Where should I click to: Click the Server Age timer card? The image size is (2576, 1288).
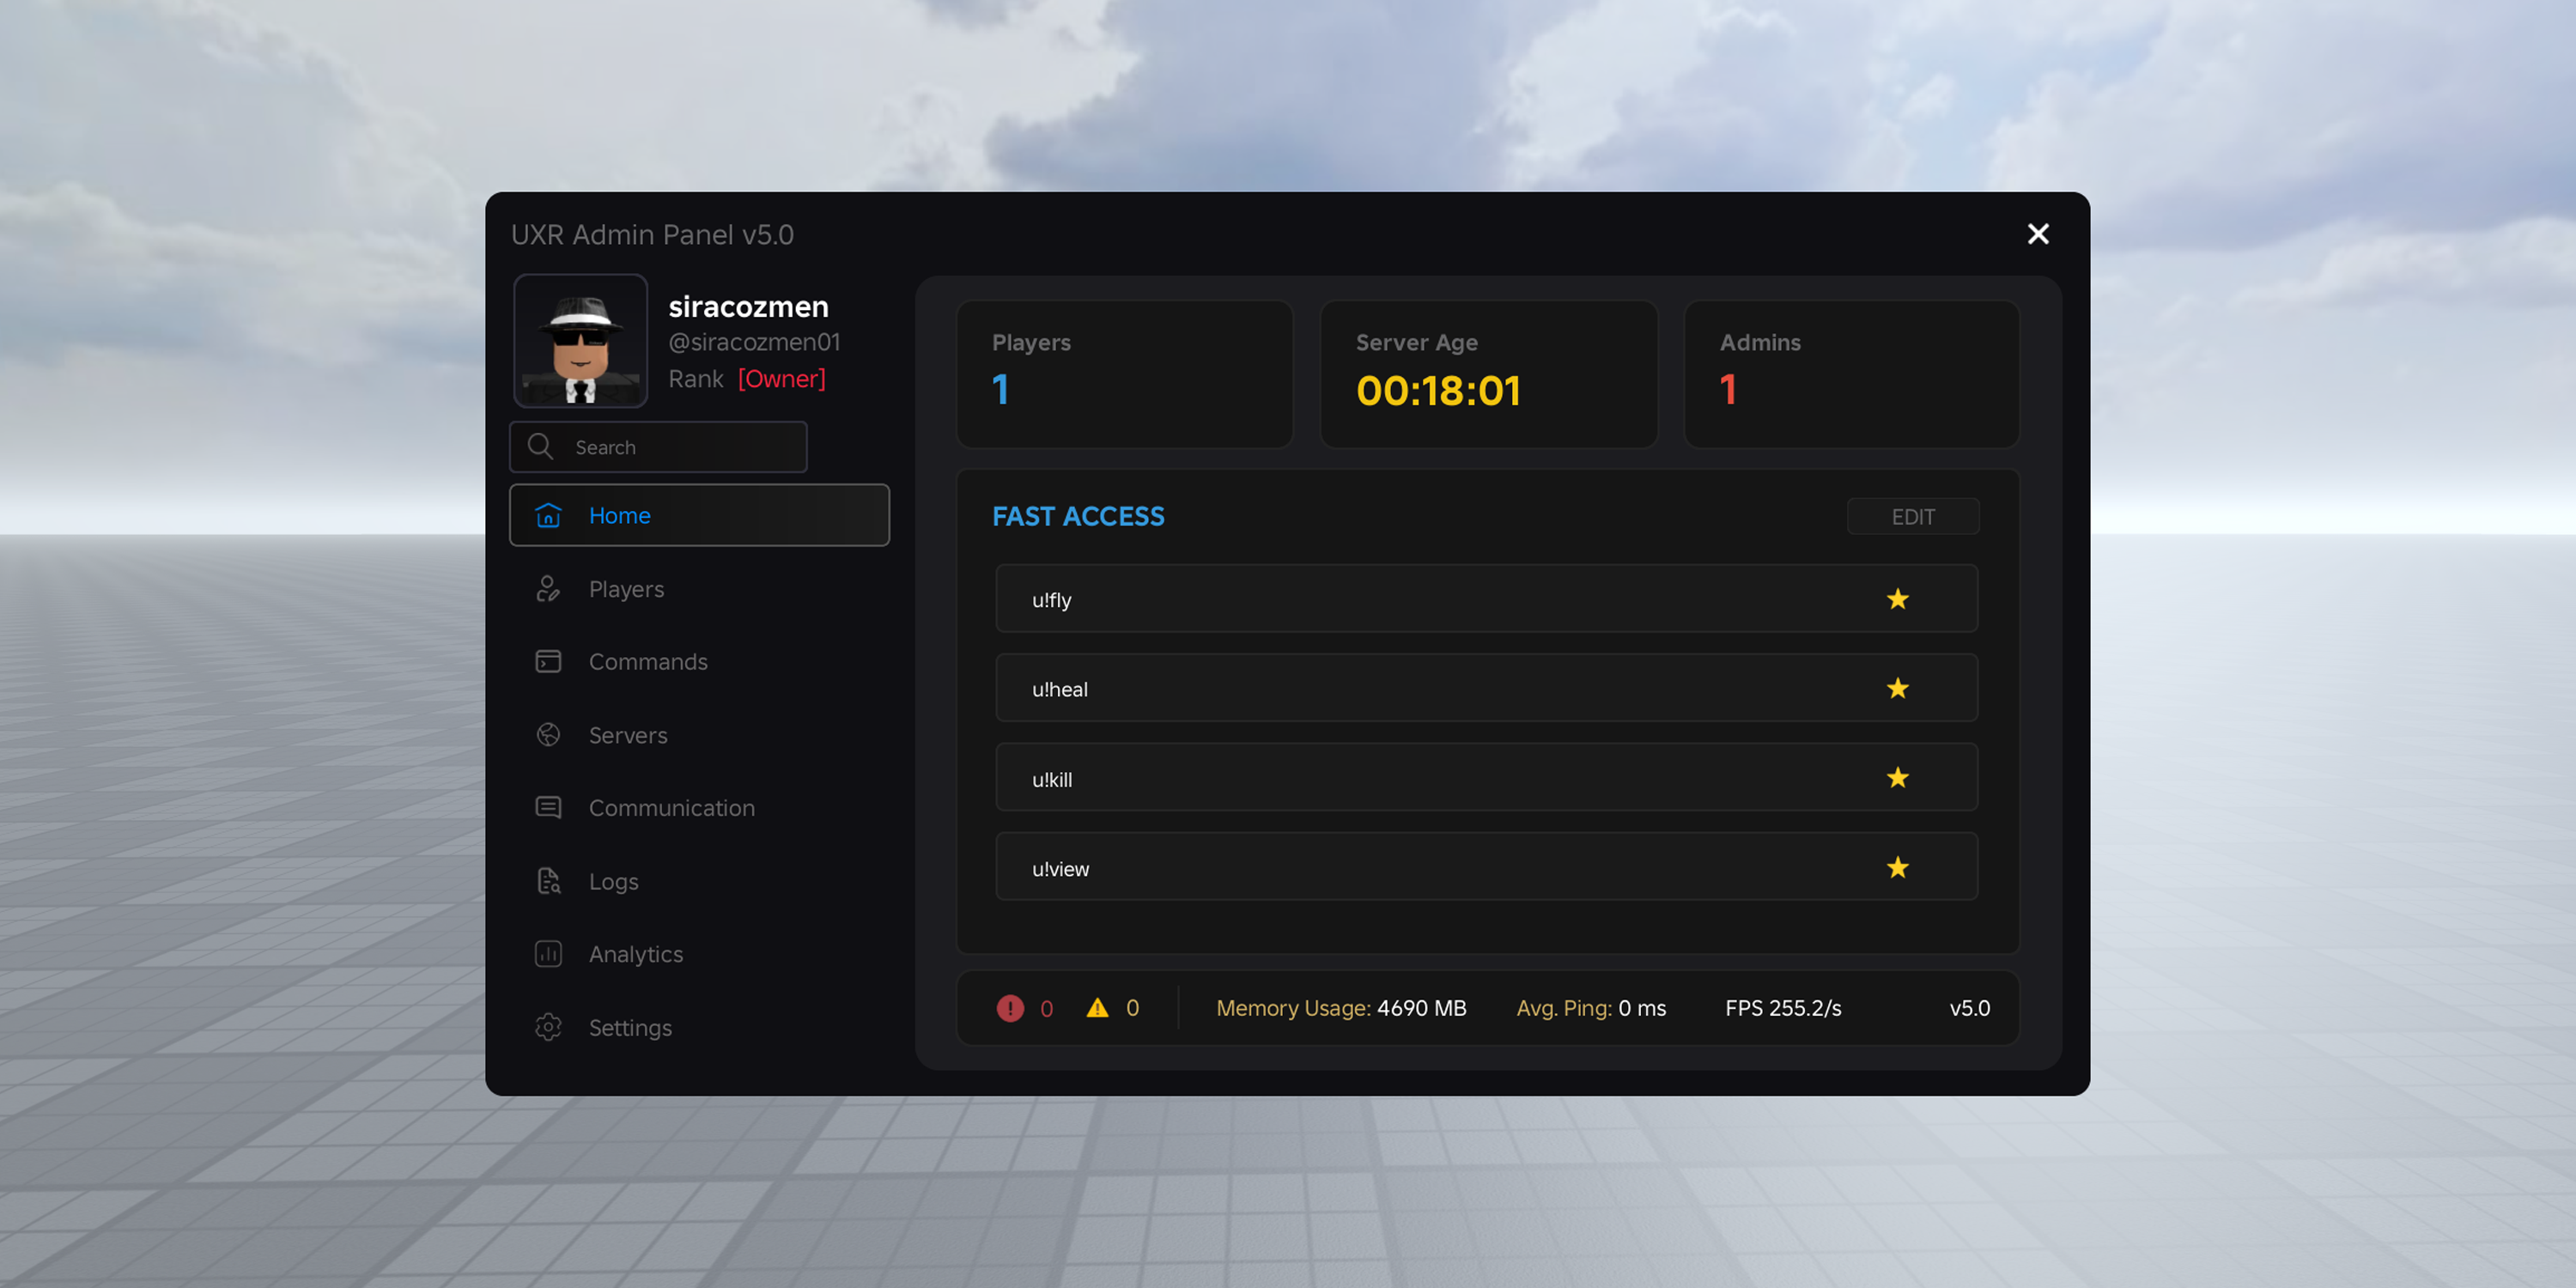[x=1488, y=374]
